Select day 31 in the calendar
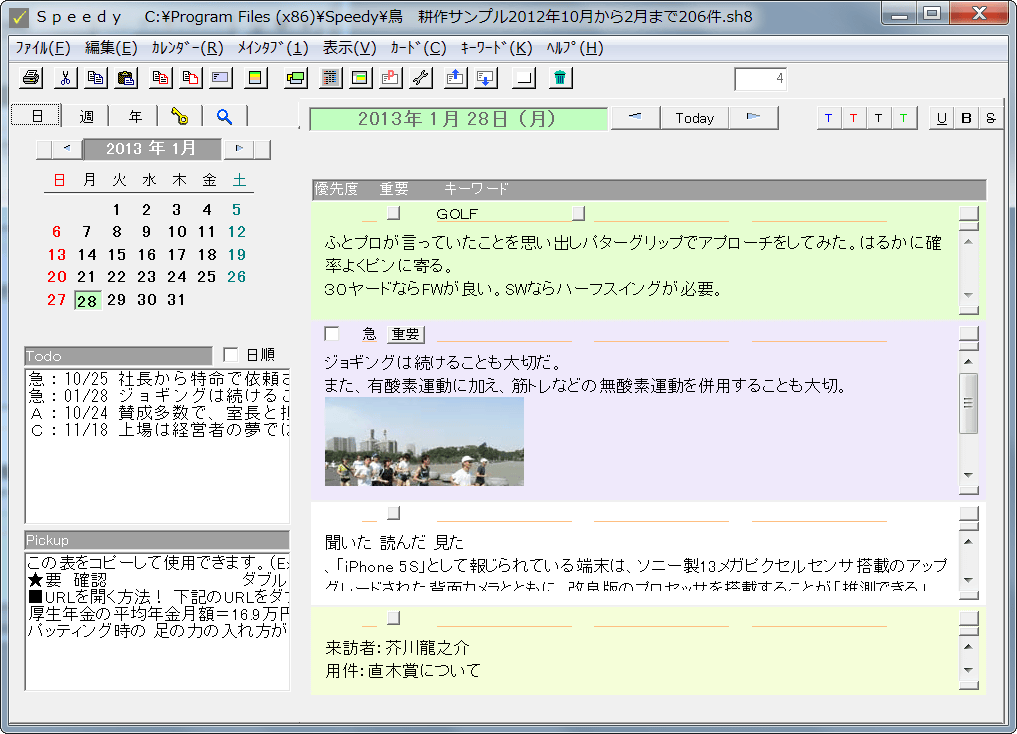 pos(176,300)
